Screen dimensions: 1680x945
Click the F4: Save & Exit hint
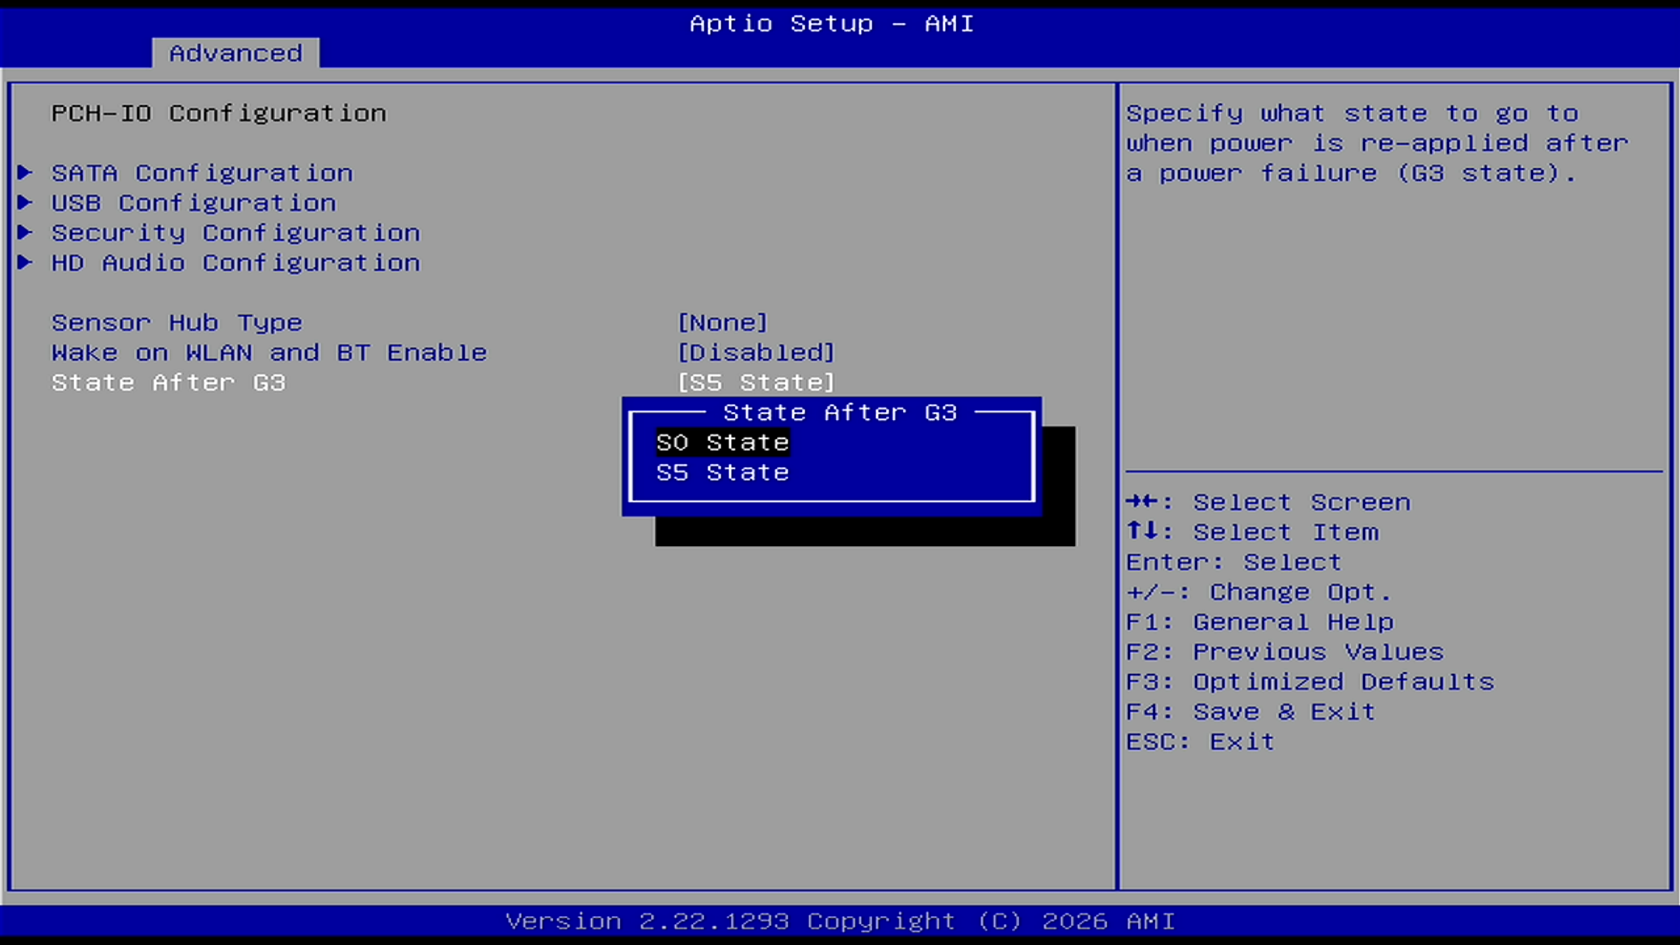click(x=1251, y=712)
